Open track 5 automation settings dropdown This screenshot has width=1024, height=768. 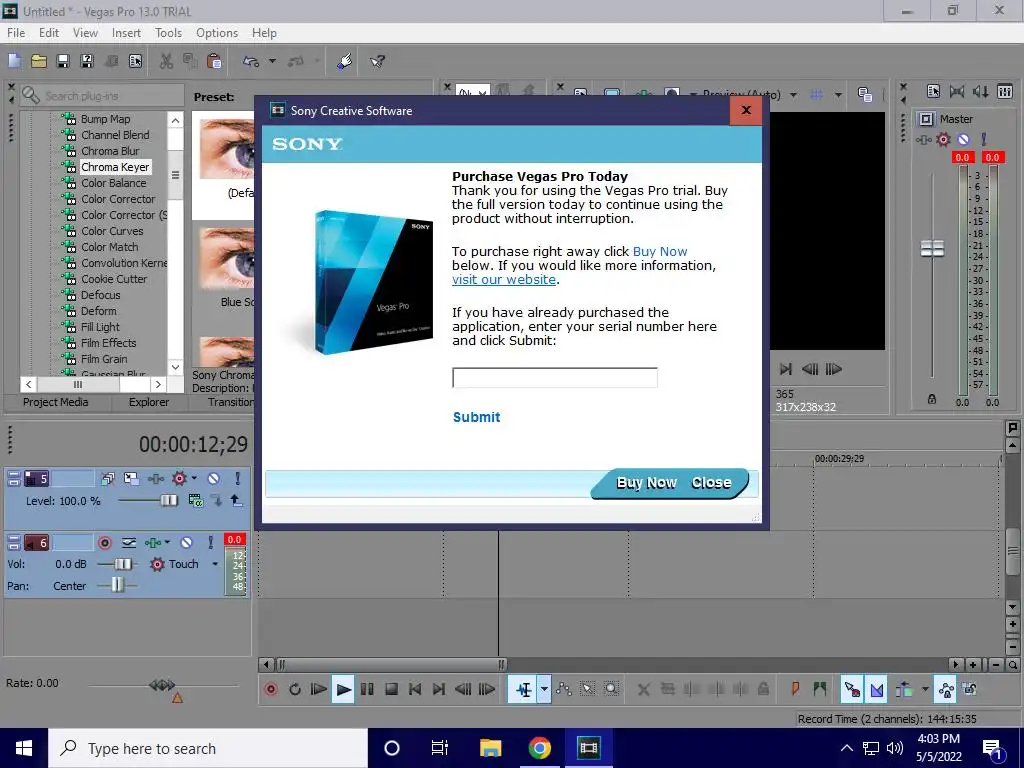(194, 479)
